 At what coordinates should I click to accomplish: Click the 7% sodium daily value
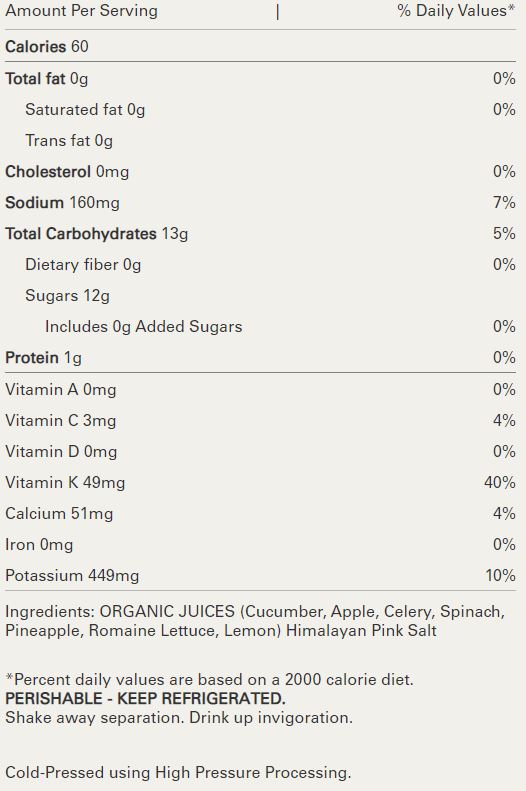(504, 202)
